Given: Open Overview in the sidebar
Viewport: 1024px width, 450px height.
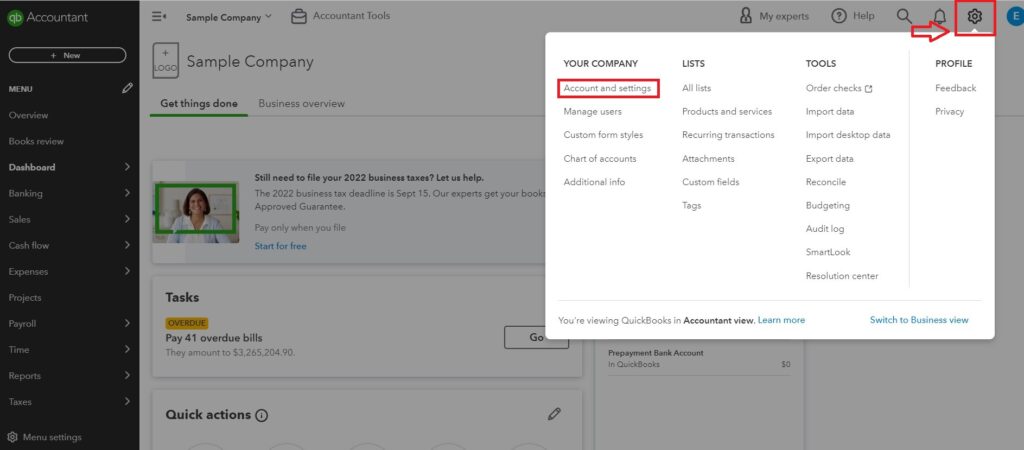Looking at the screenshot, I should pyautogui.click(x=28, y=115).
